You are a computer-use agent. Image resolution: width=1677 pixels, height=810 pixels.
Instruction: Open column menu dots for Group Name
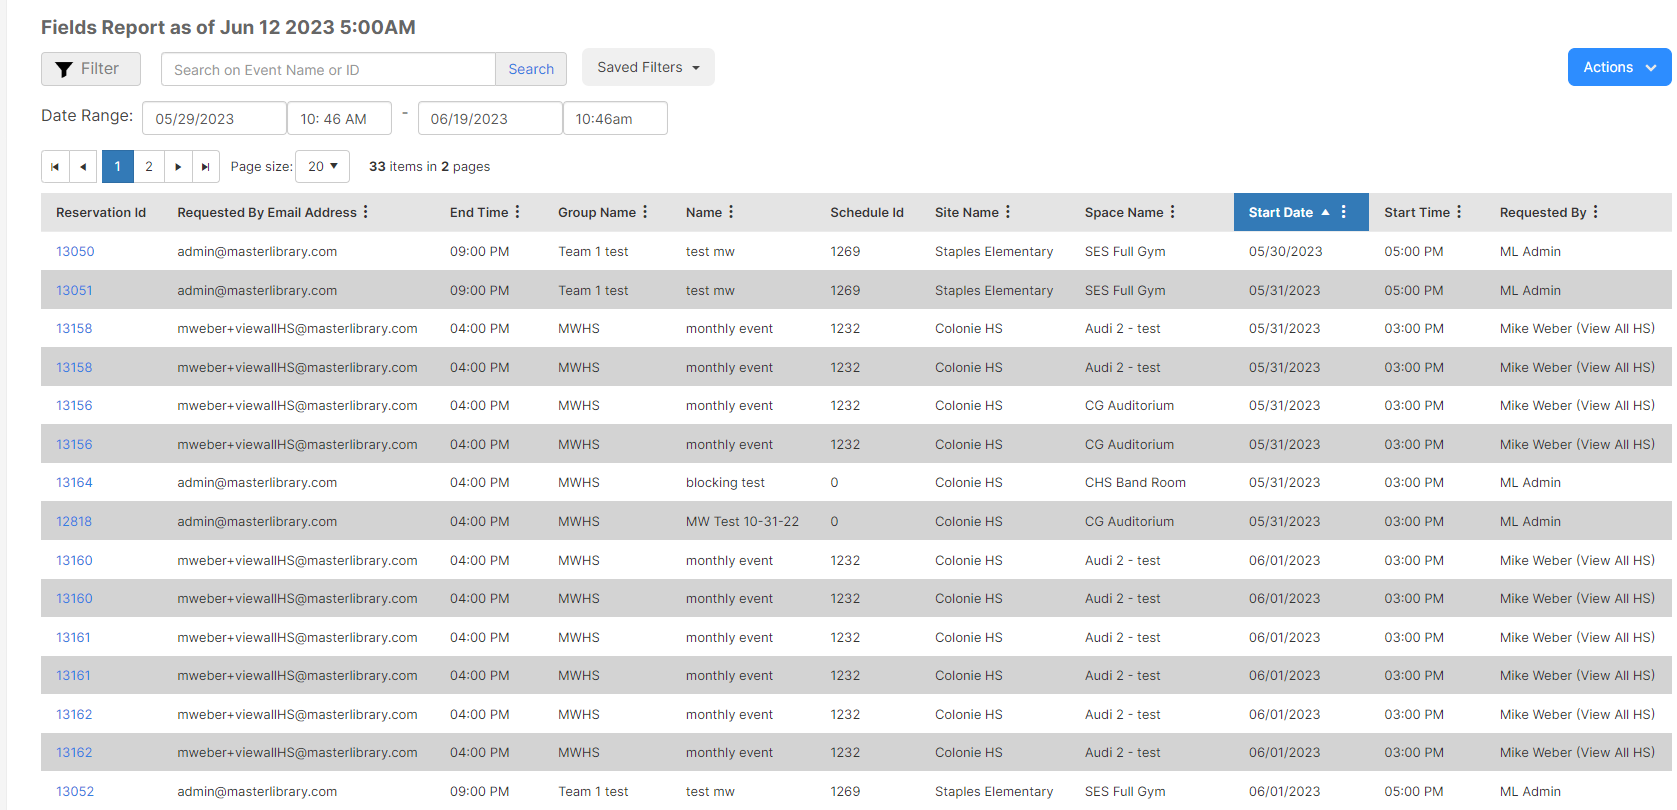click(x=645, y=212)
